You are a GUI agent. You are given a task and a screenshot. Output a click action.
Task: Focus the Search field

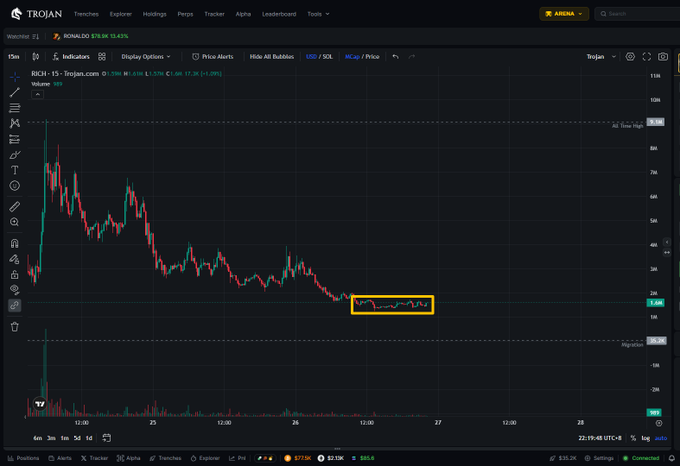(x=638, y=14)
